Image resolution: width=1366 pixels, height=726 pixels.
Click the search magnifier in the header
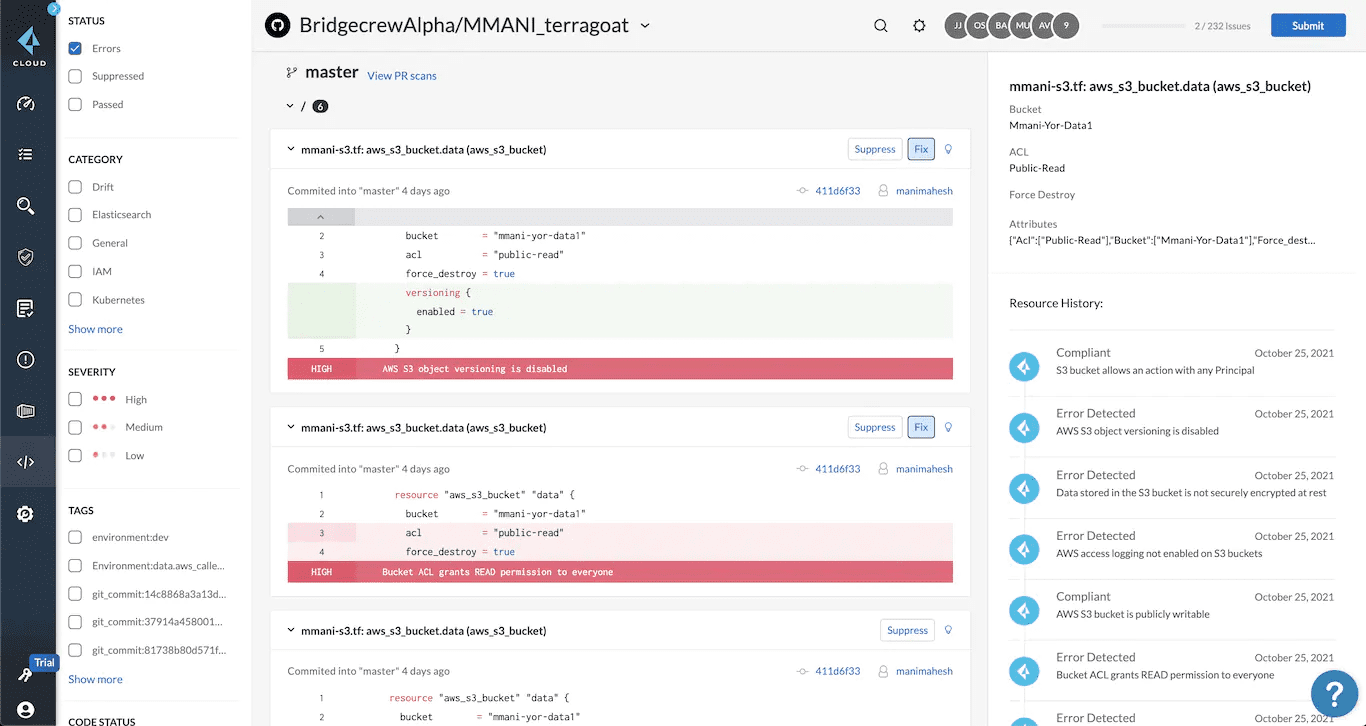881,26
